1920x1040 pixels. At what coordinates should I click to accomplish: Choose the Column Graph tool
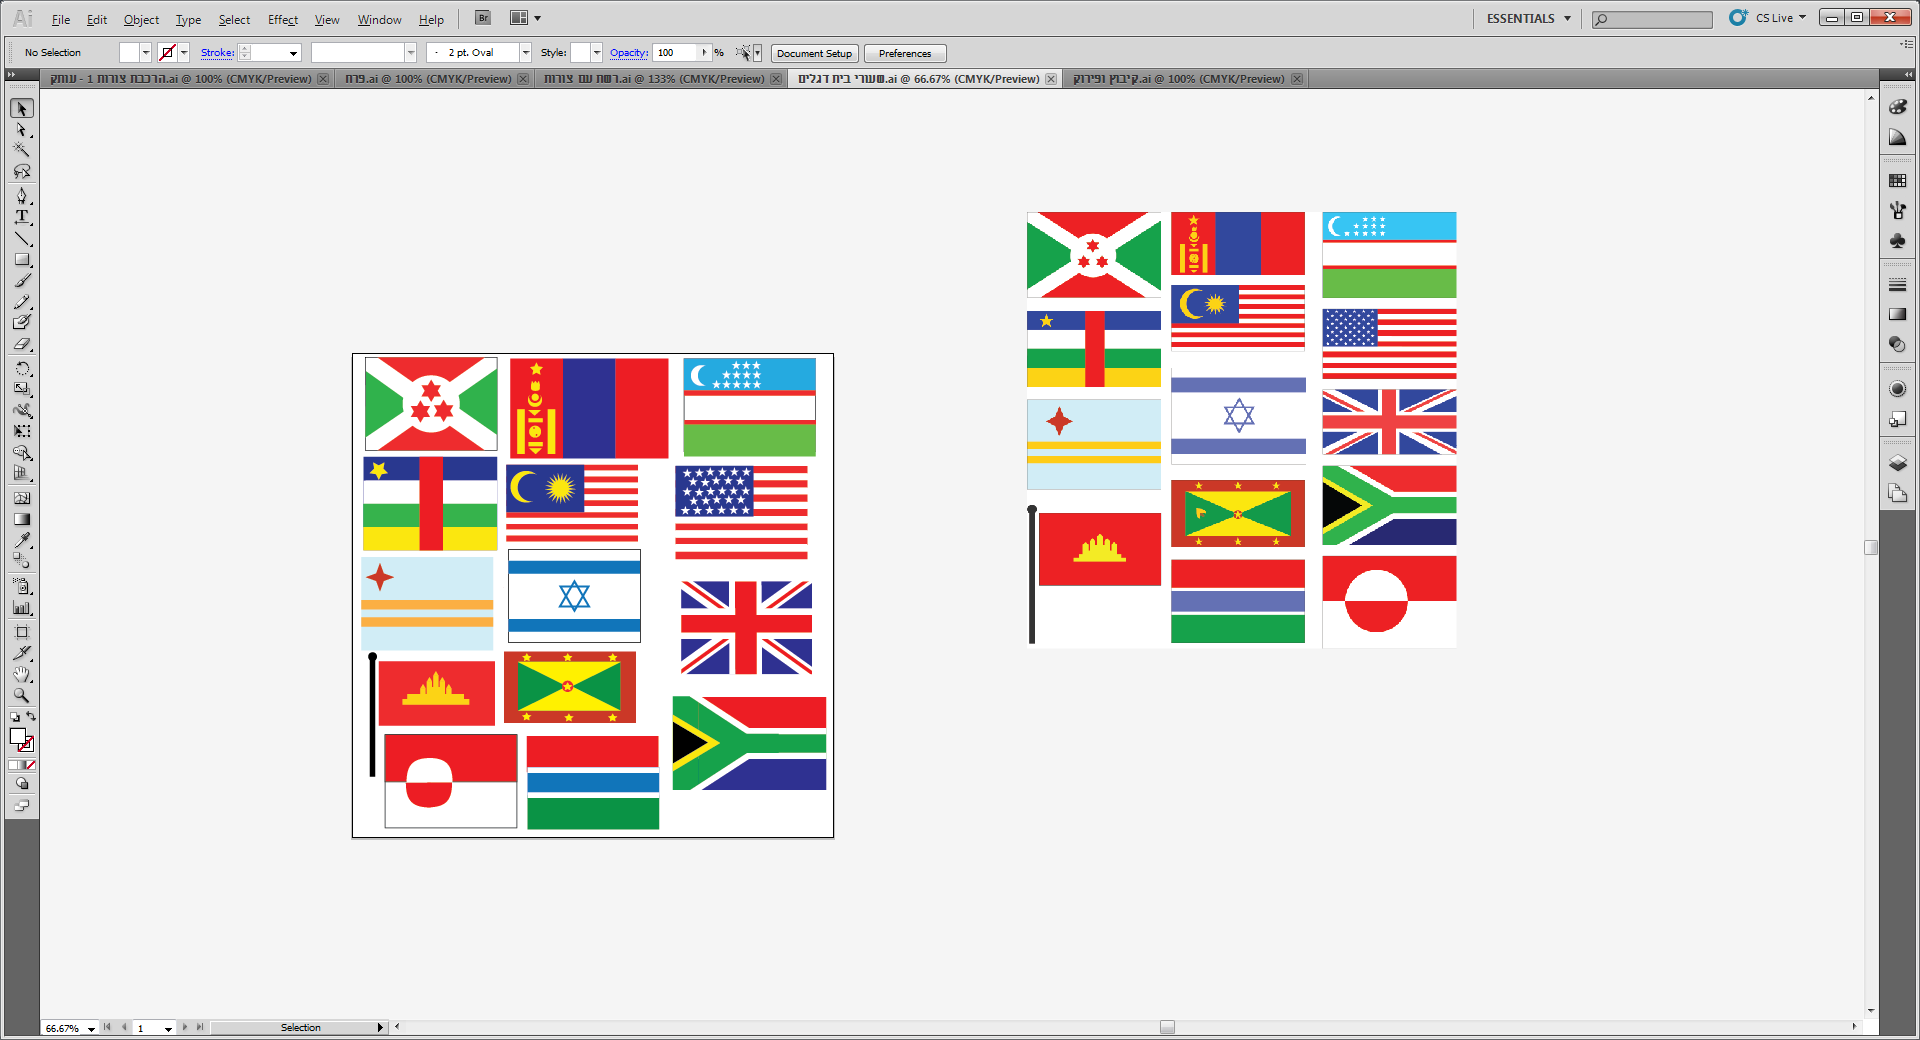[x=22, y=607]
